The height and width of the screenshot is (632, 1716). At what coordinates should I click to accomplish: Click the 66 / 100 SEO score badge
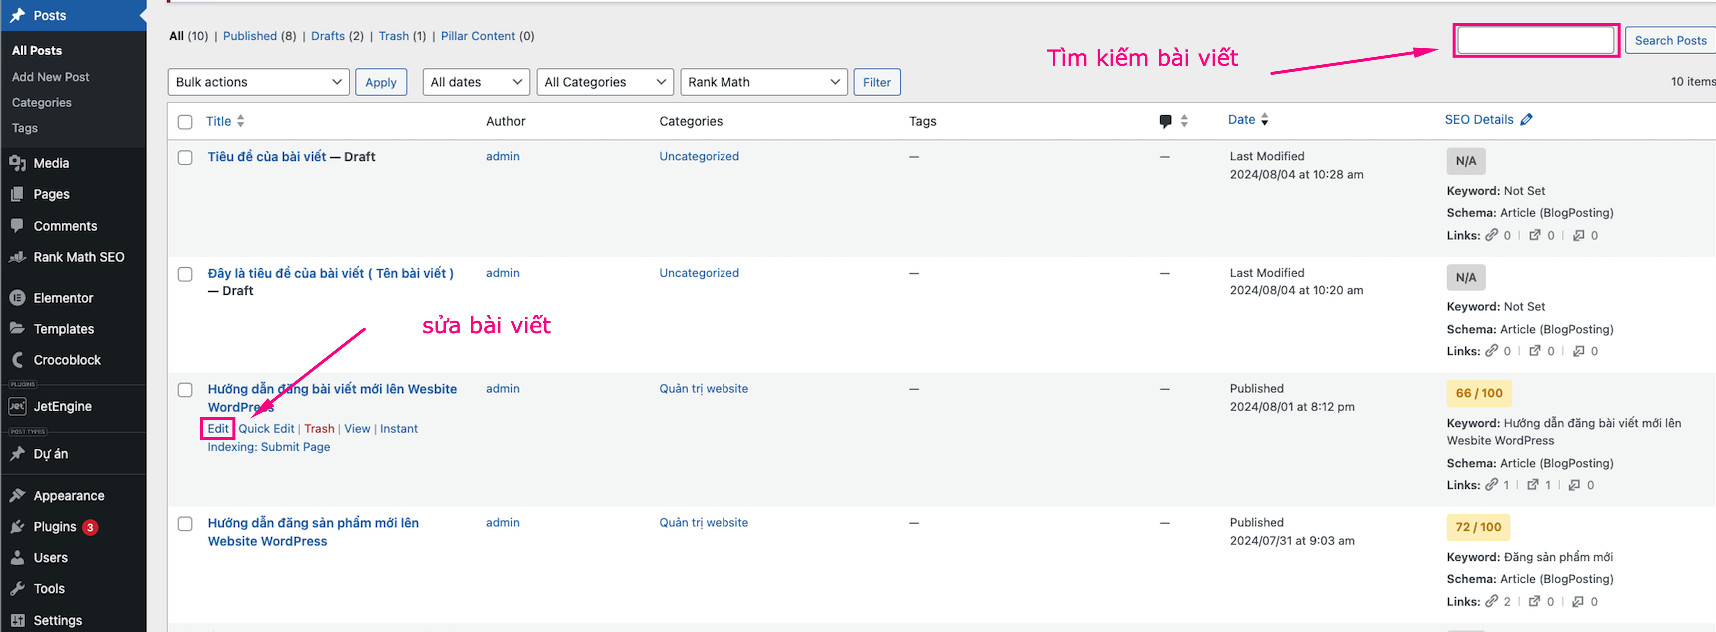[1478, 393]
